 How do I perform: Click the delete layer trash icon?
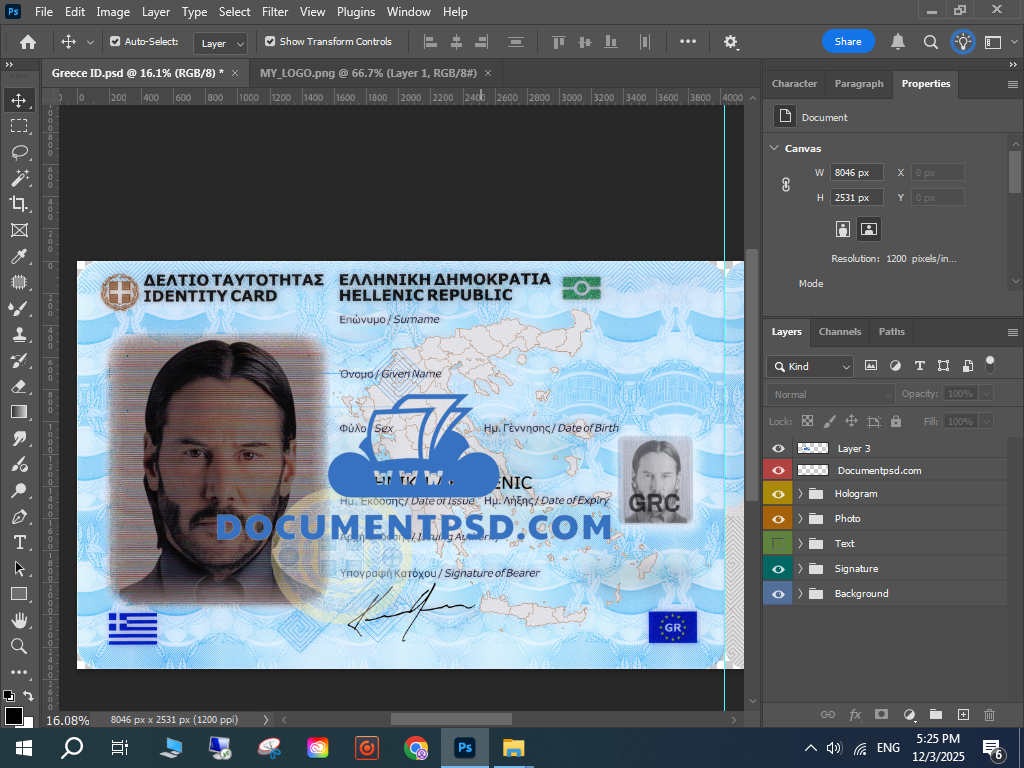(x=990, y=714)
